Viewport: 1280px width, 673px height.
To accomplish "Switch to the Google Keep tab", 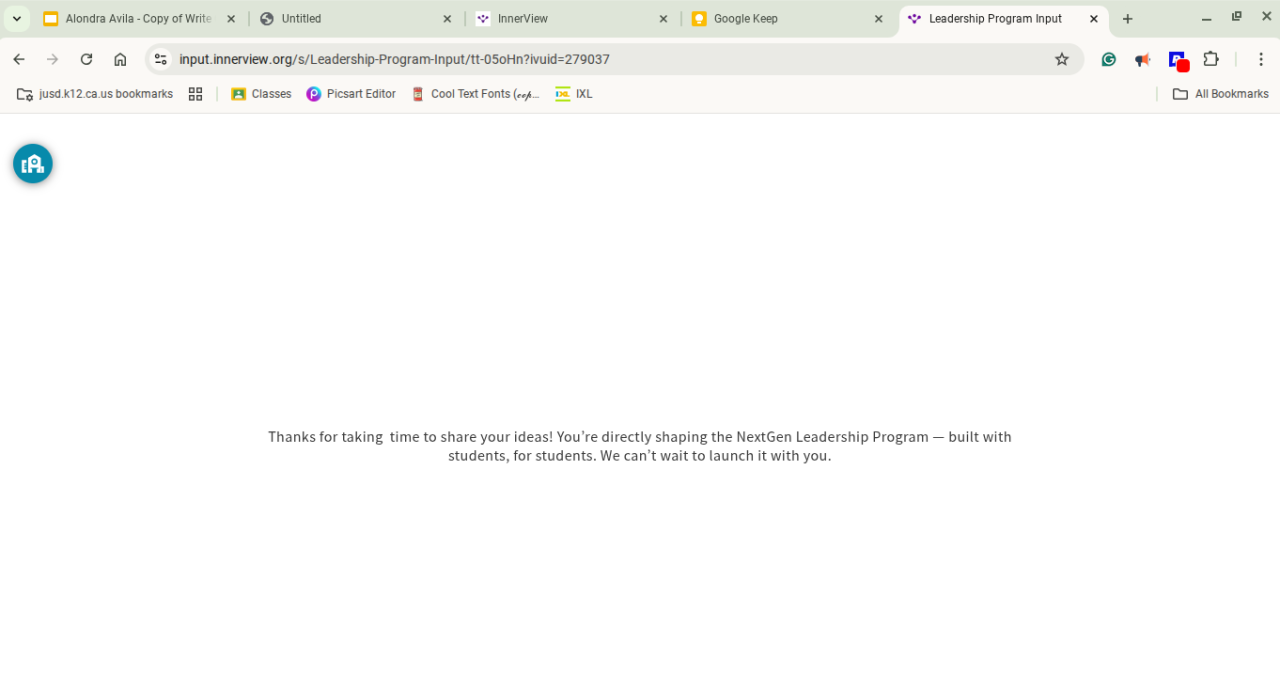I will pos(787,19).
